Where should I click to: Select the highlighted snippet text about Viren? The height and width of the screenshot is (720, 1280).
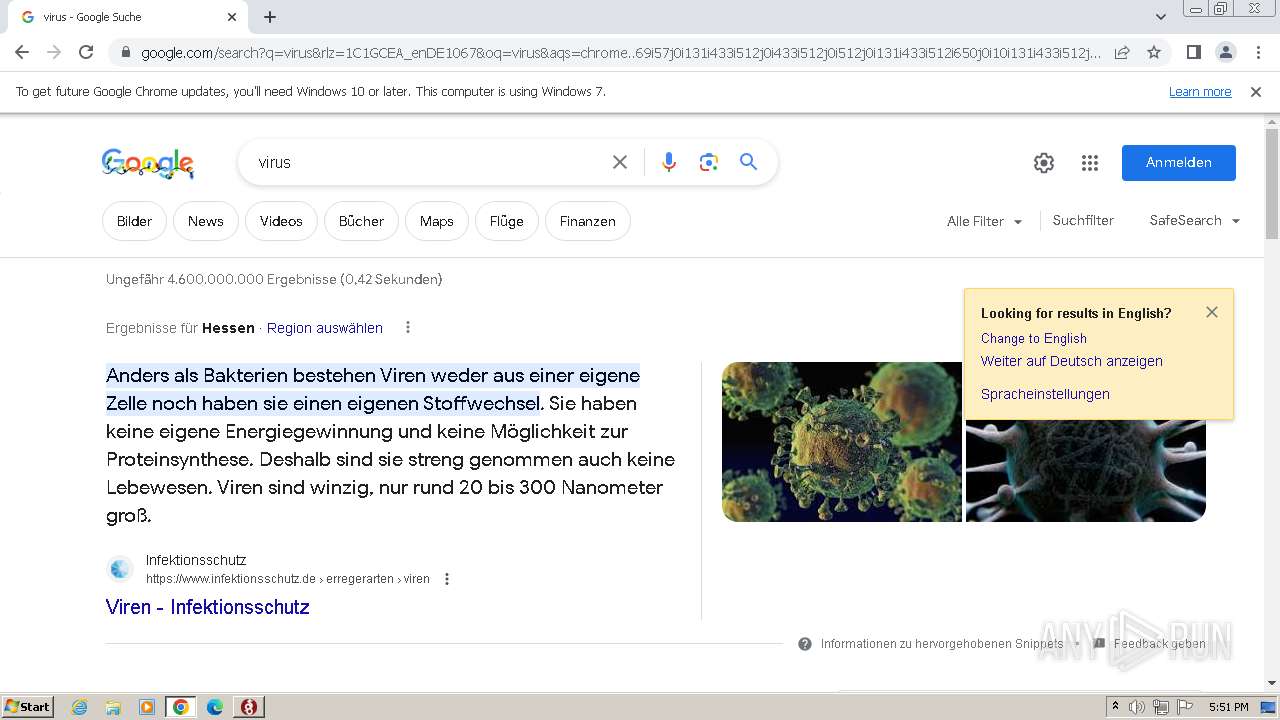click(x=373, y=389)
